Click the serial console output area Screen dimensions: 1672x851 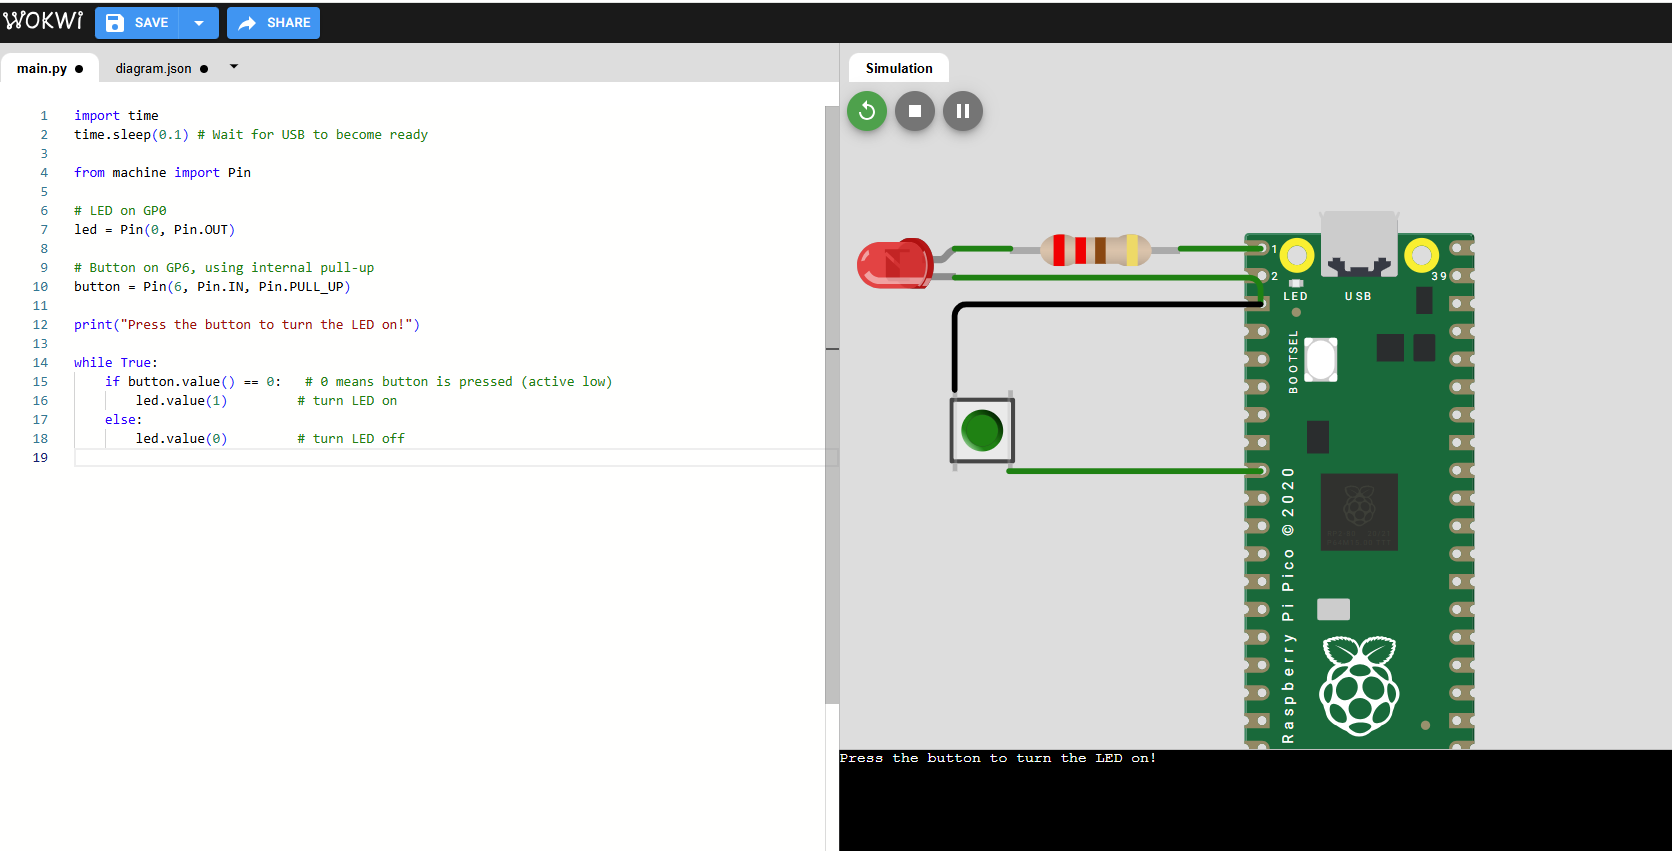coord(1254,800)
